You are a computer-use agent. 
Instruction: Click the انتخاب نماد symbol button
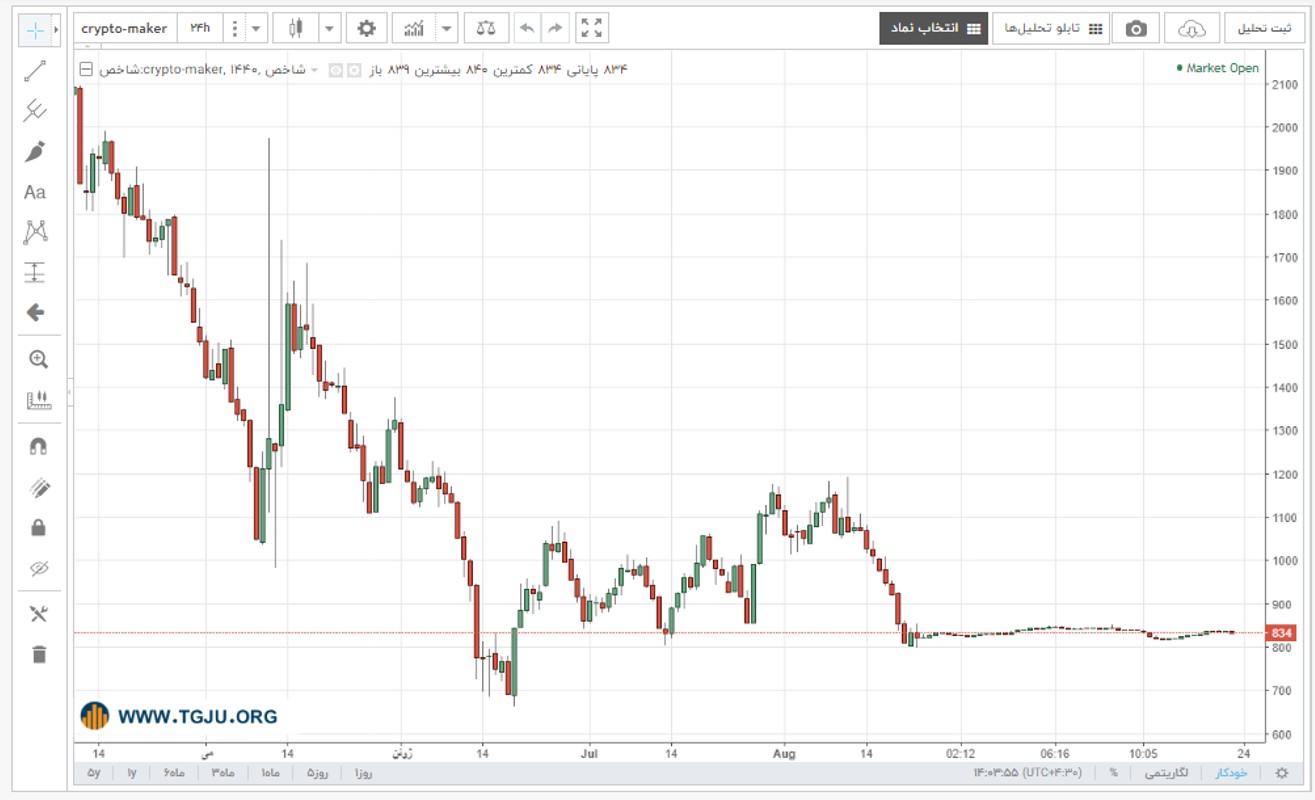934,29
